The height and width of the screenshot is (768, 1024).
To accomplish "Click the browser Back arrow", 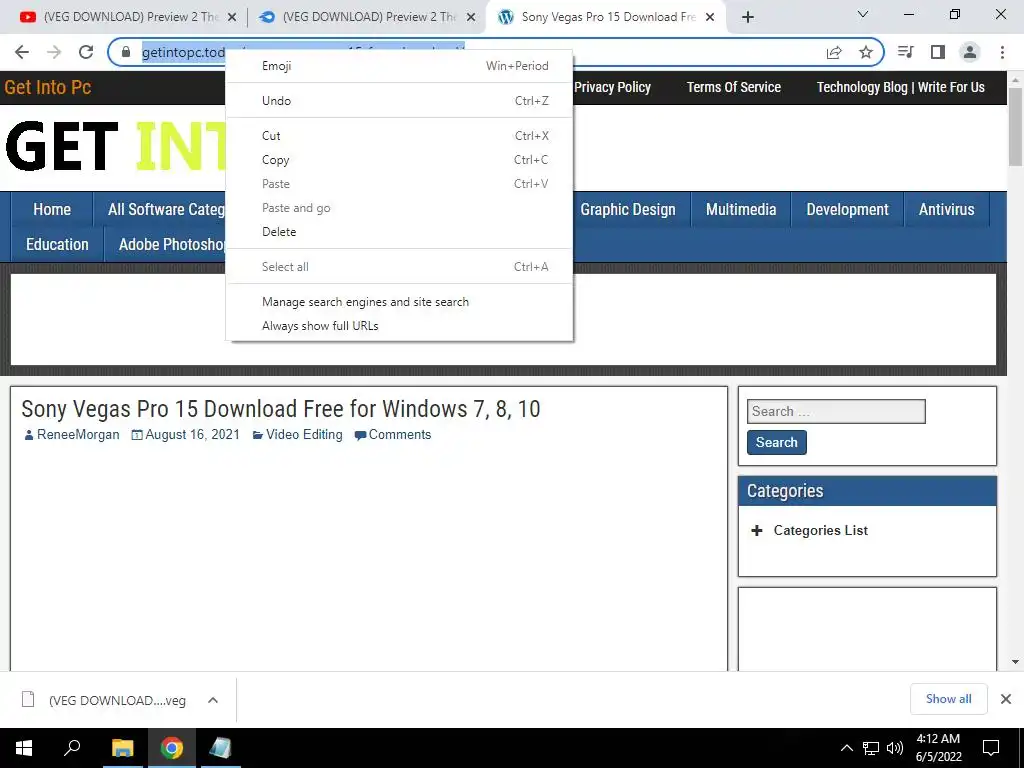I will coord(22,52).
